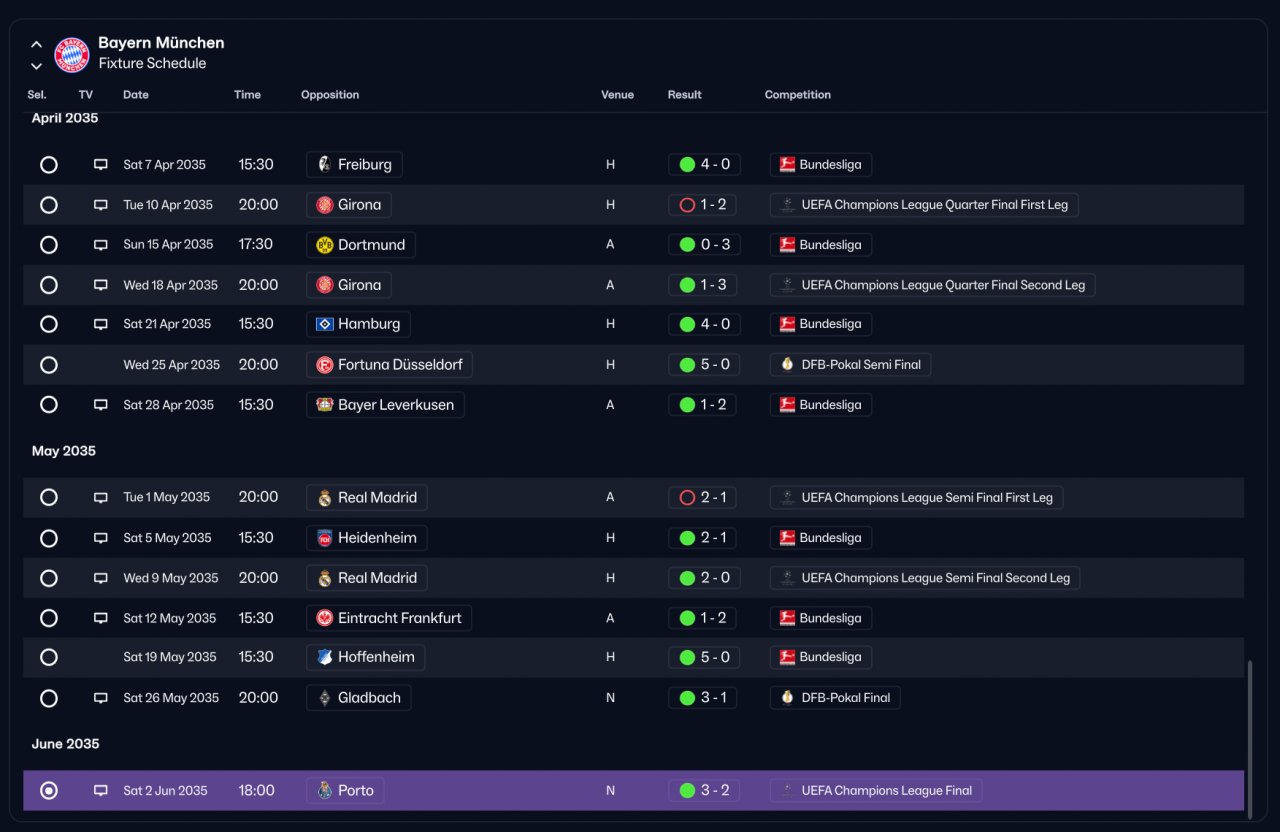Open UEFA Champions League Final competition link

click(x=876, y=791)
